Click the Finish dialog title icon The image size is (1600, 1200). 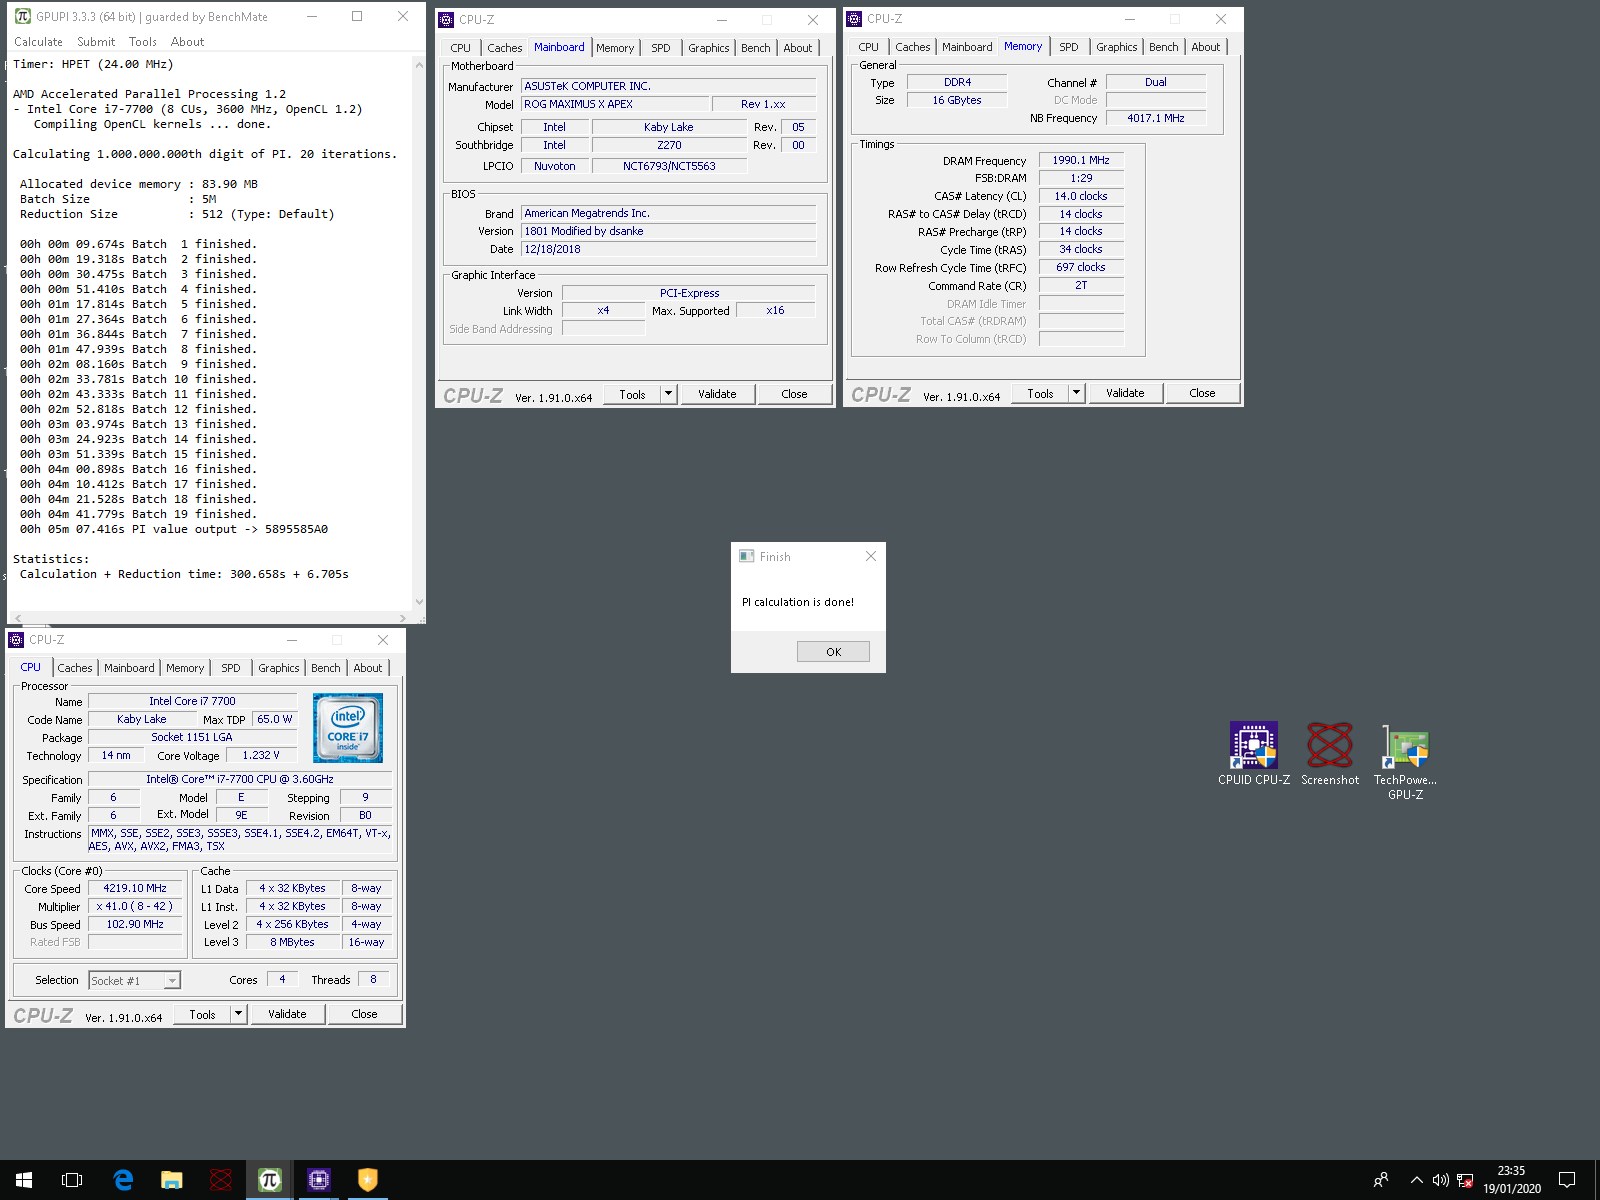click(746, 556)
